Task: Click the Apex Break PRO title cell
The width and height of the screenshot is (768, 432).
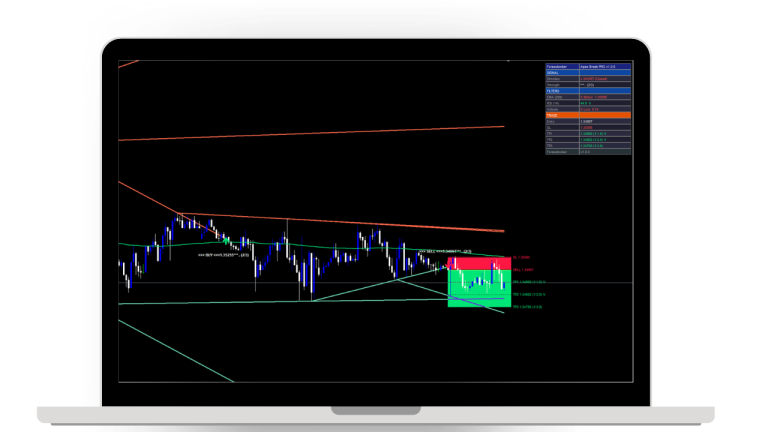Action: click(x=605, y=66)
